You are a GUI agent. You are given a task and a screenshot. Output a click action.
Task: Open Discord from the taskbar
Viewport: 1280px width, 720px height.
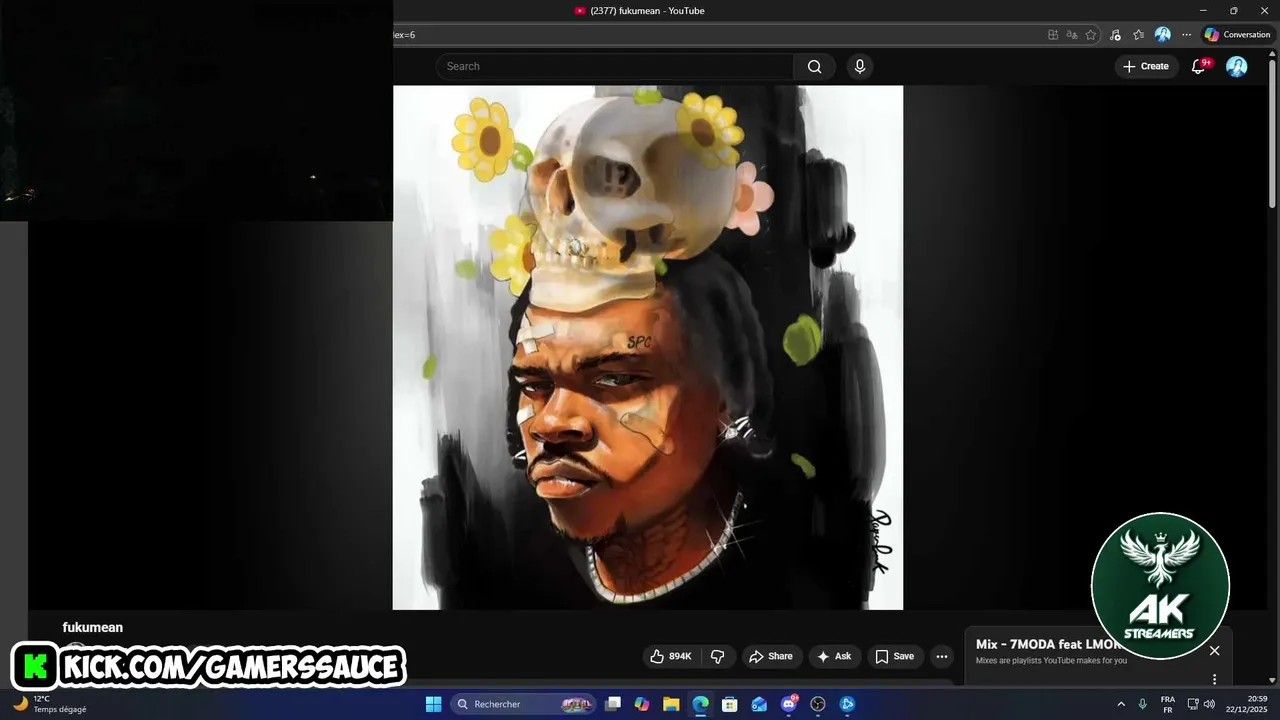tap(789, 704)
